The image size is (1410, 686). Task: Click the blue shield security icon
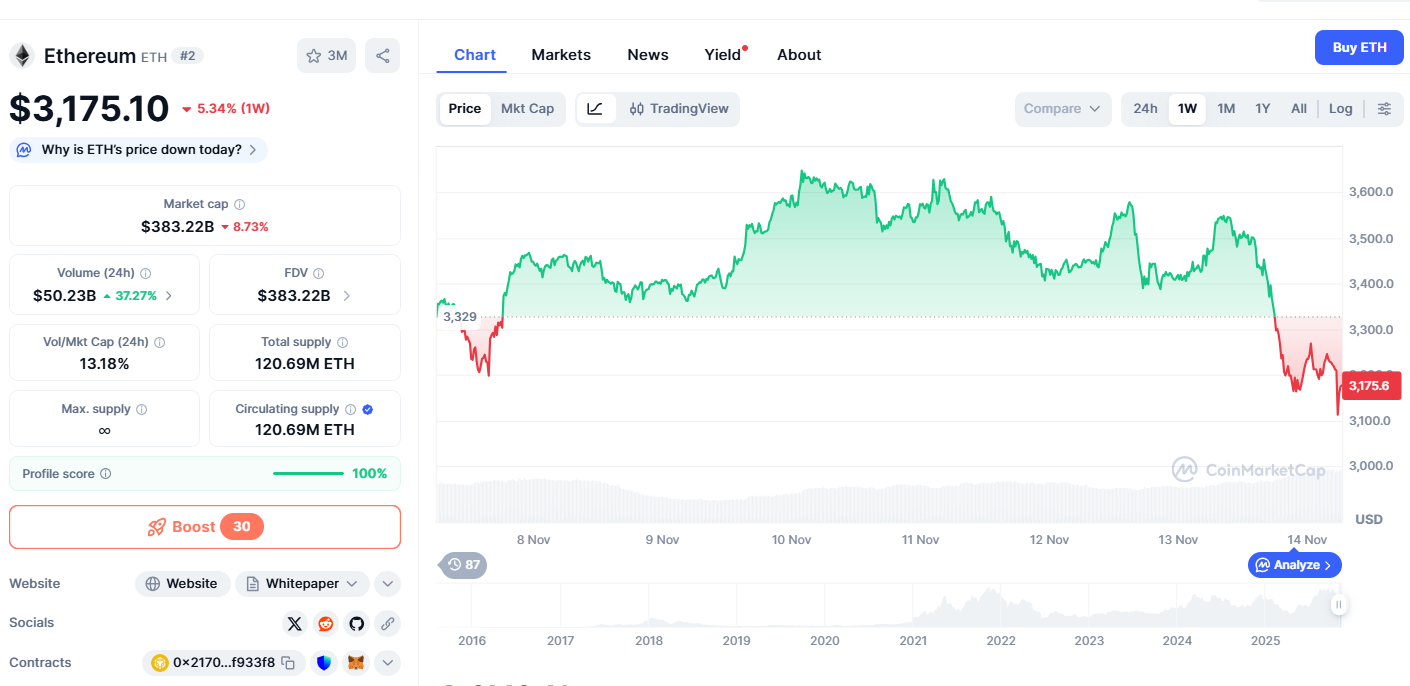tap(324, 662)
